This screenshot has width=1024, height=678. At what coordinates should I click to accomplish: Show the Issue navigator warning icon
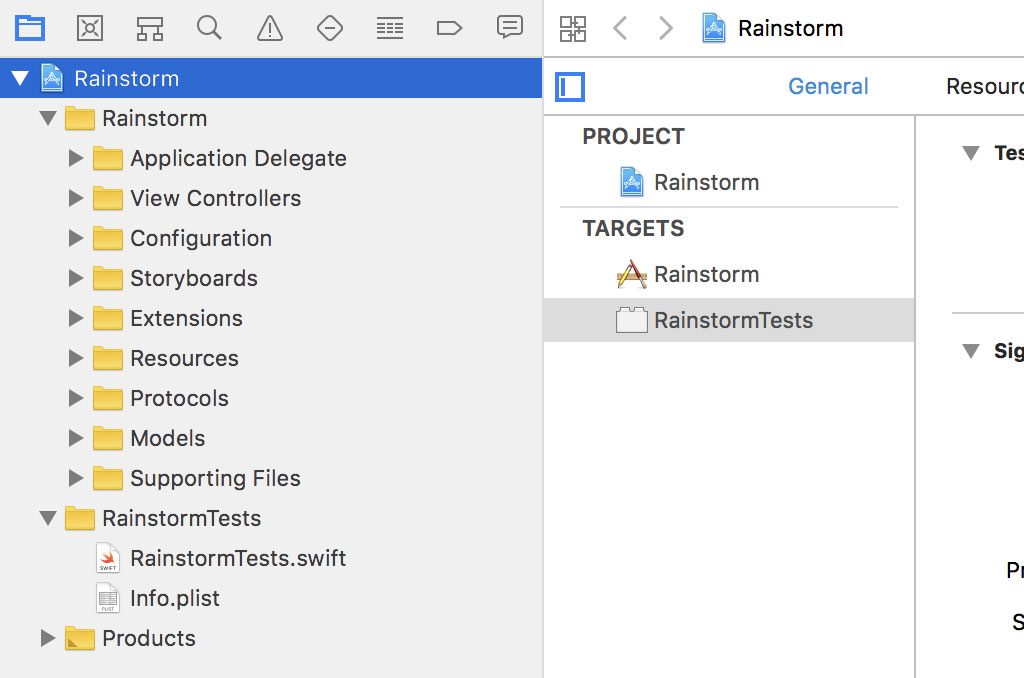[x=269, y=28]
